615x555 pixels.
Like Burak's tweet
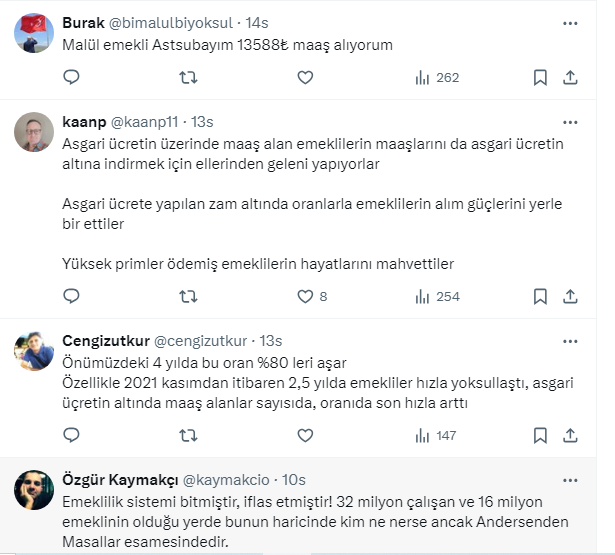(306, 77)
